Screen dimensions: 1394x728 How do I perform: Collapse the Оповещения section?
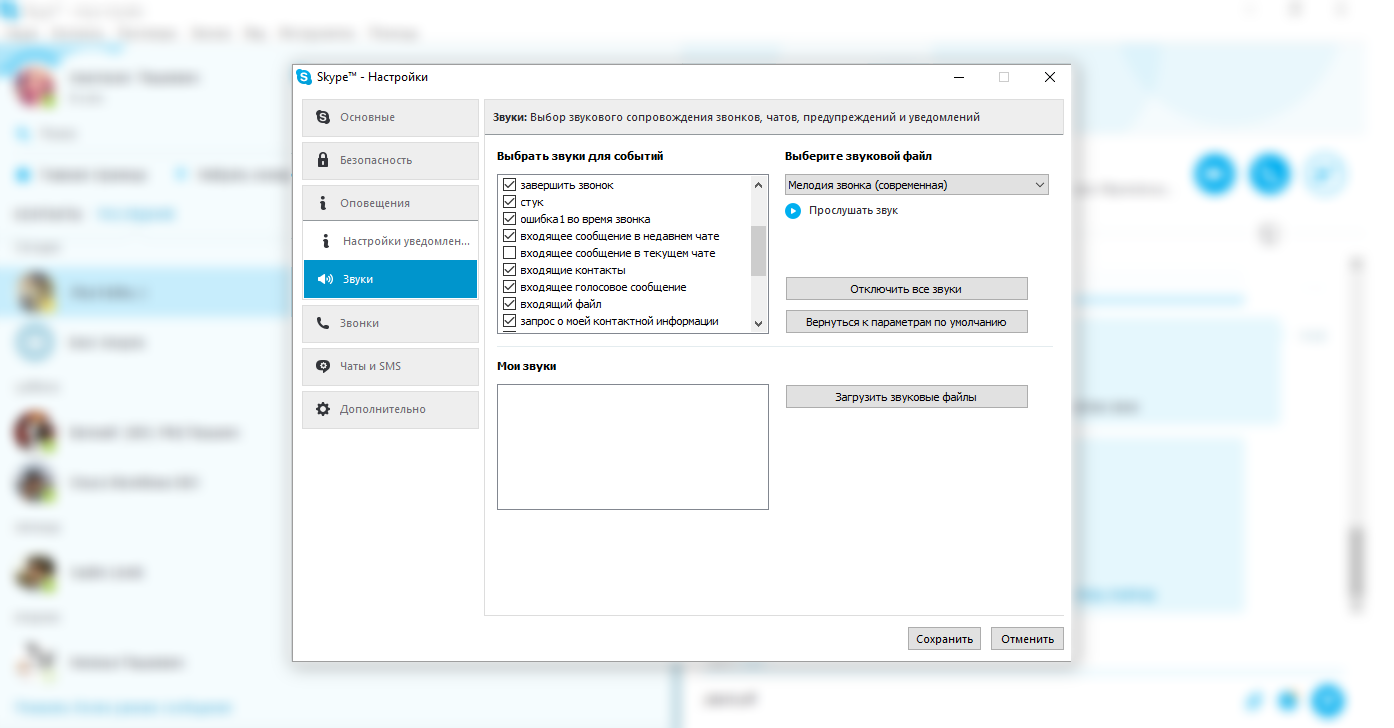(x=391, y=203)
